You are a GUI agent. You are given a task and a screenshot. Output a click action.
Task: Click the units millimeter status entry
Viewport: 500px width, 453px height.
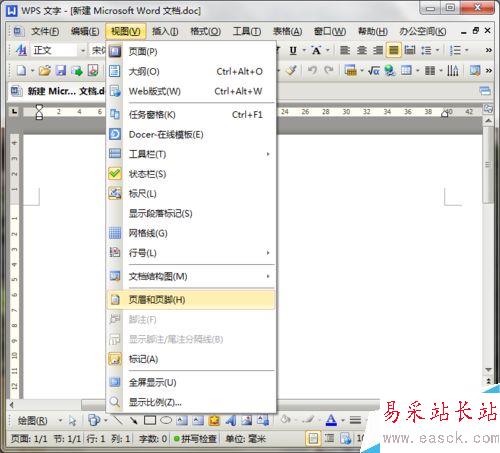click(245, 439)
